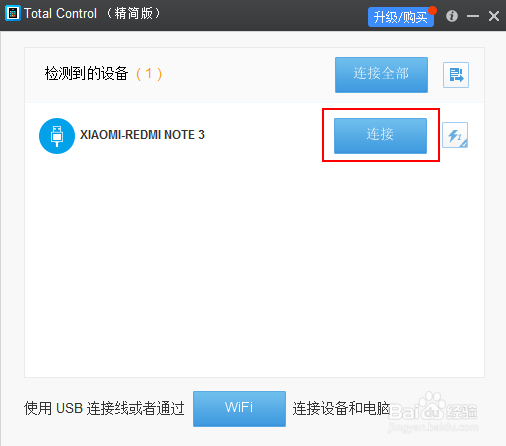Click the red notification dot on 升级/购买
506x446 pixels.
point(432,11)
